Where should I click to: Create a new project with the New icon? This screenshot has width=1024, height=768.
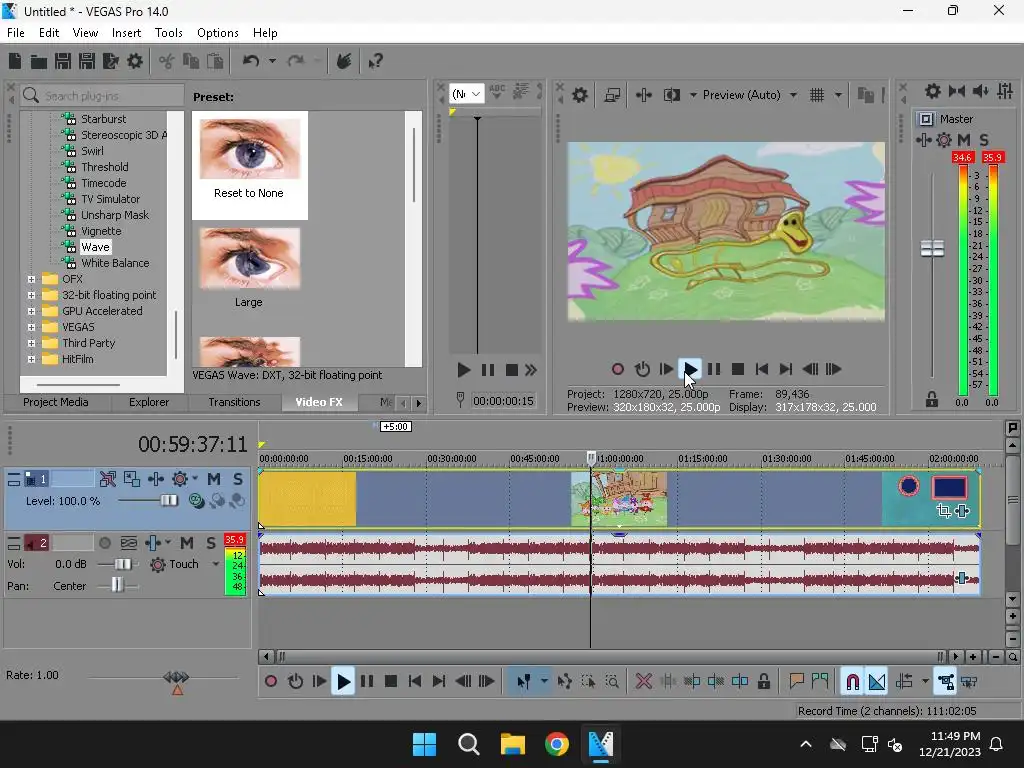15,61
